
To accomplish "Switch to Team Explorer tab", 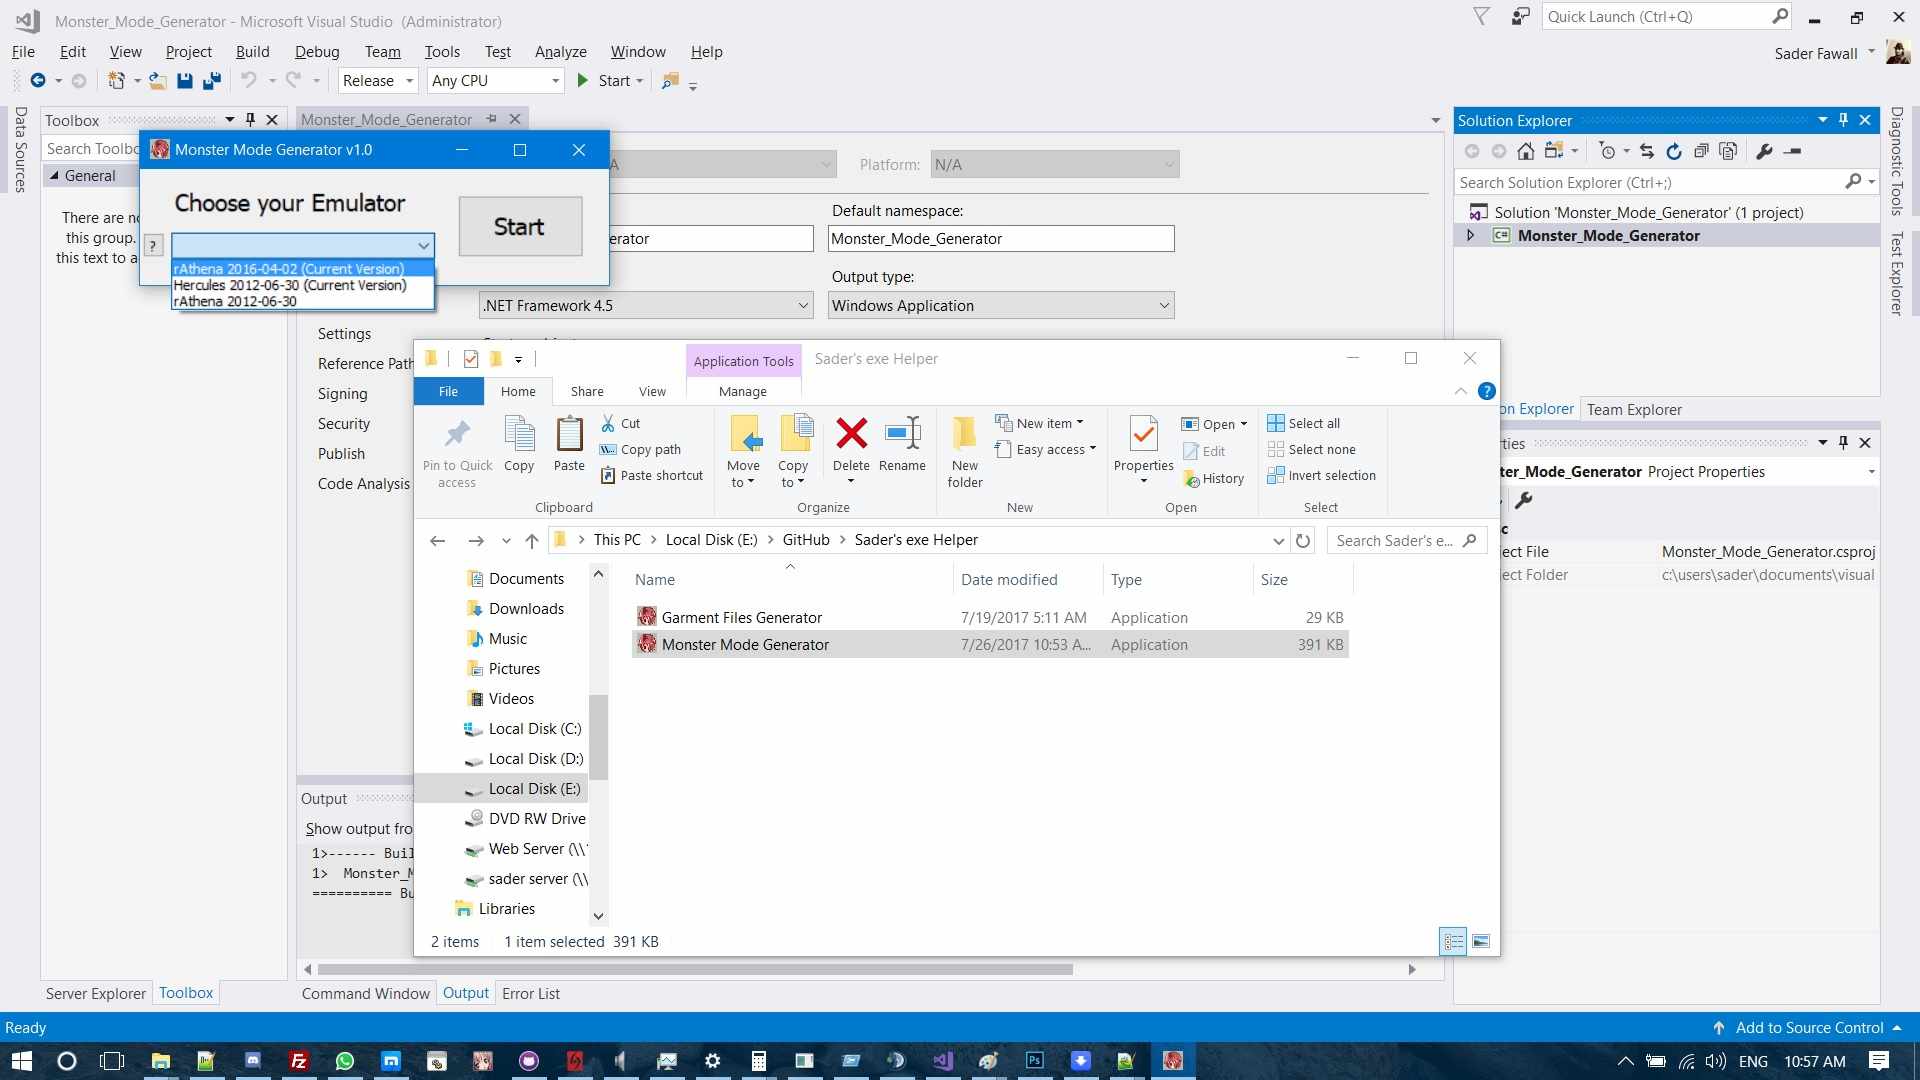I will click(1634, 409).
